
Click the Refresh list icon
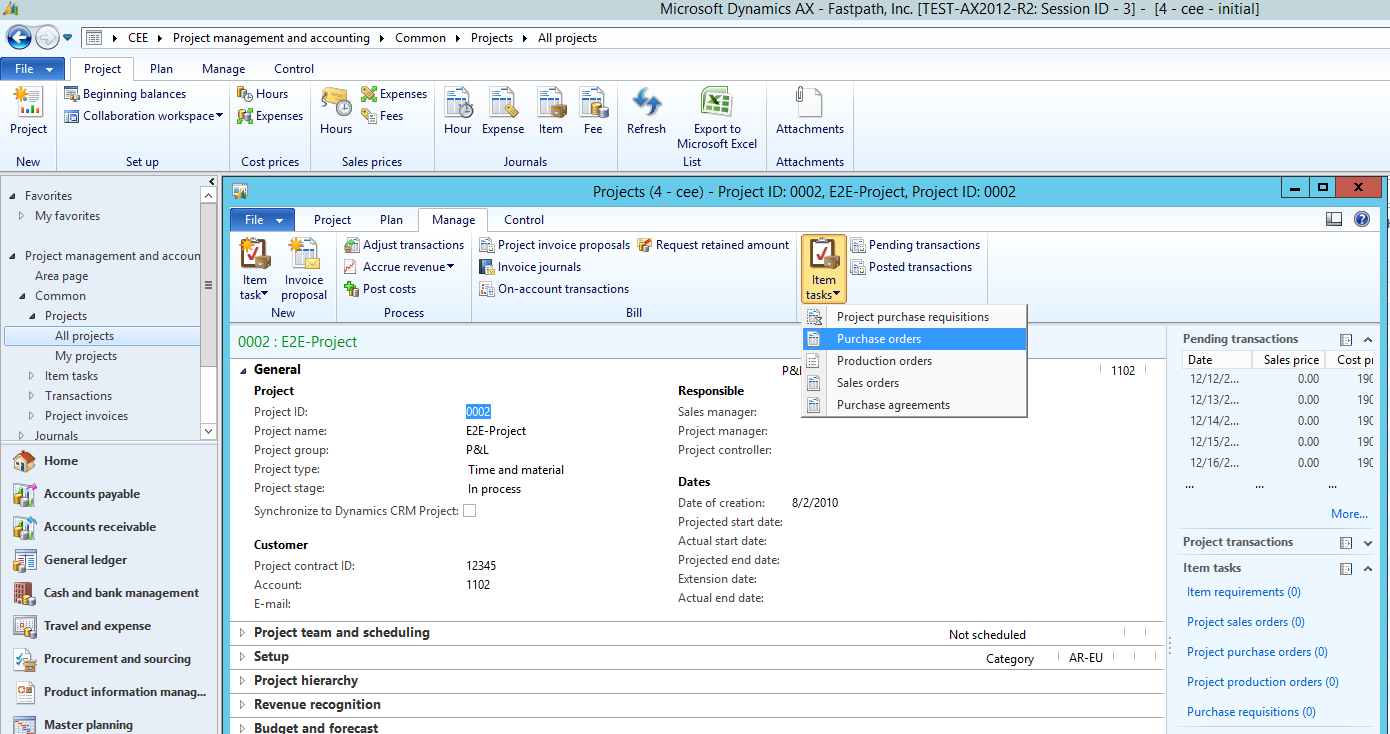coord(646,111)
